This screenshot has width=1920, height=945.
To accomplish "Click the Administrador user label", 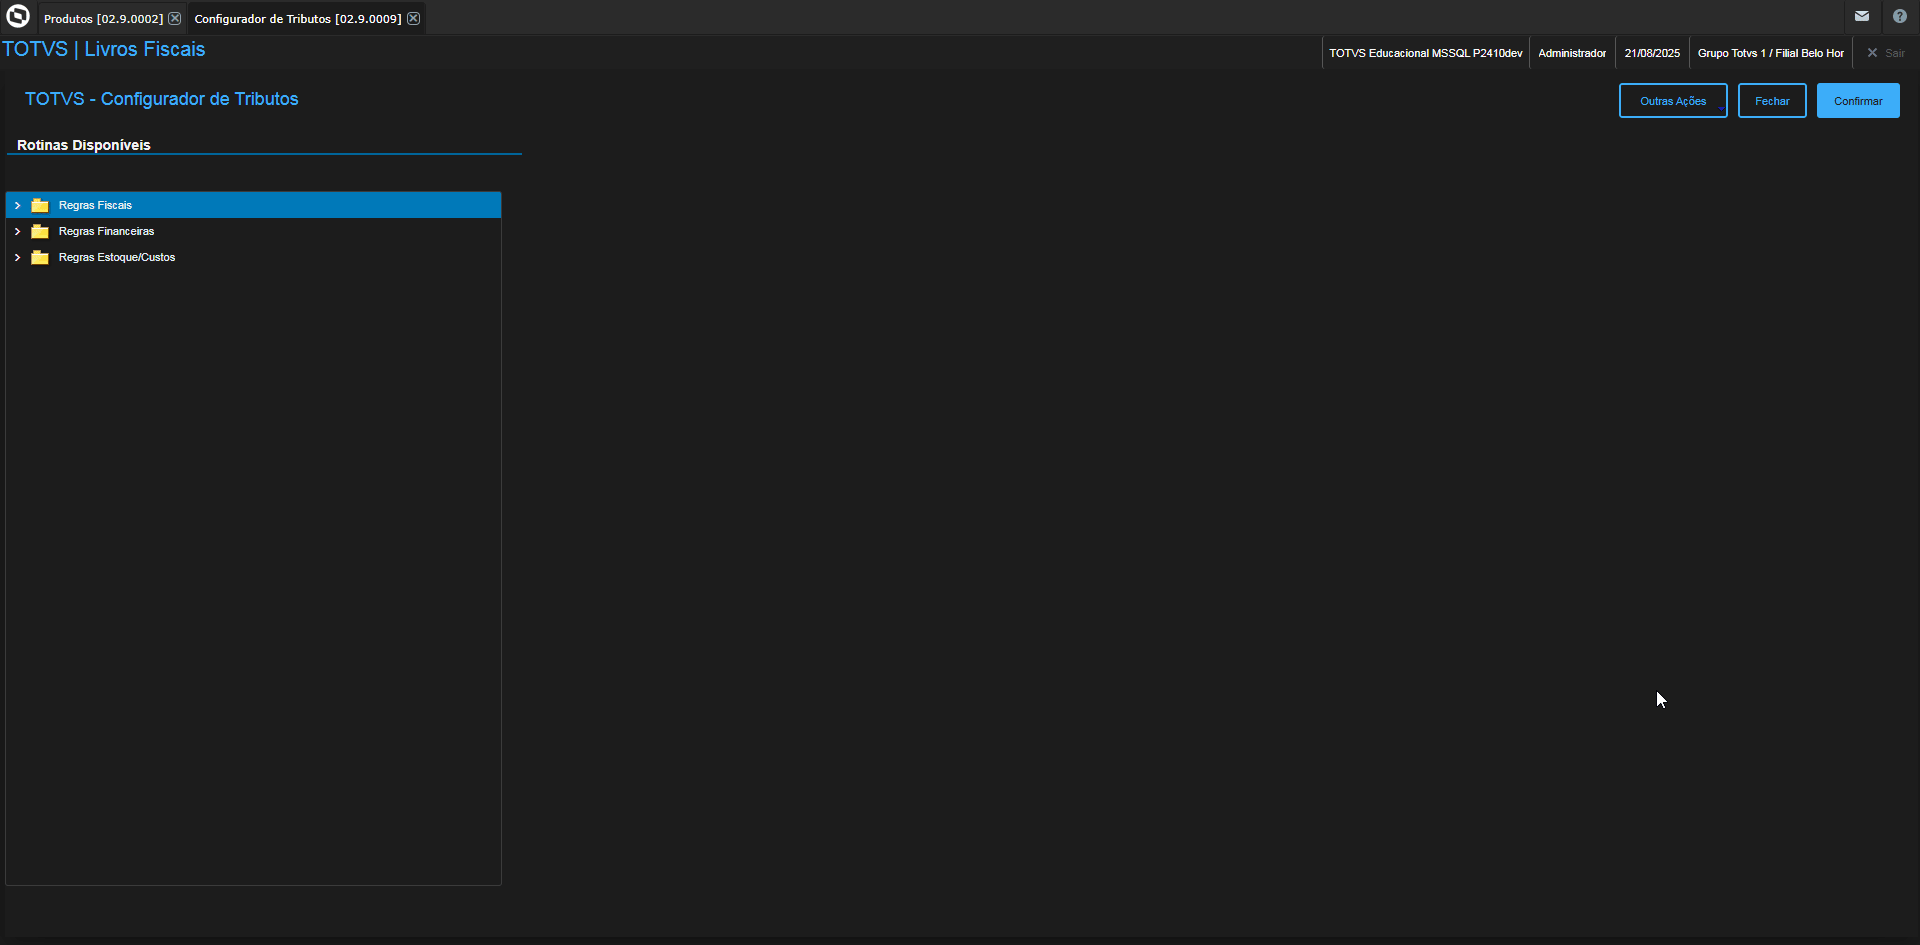I will pyautogui.click(x=1572, y=53).
